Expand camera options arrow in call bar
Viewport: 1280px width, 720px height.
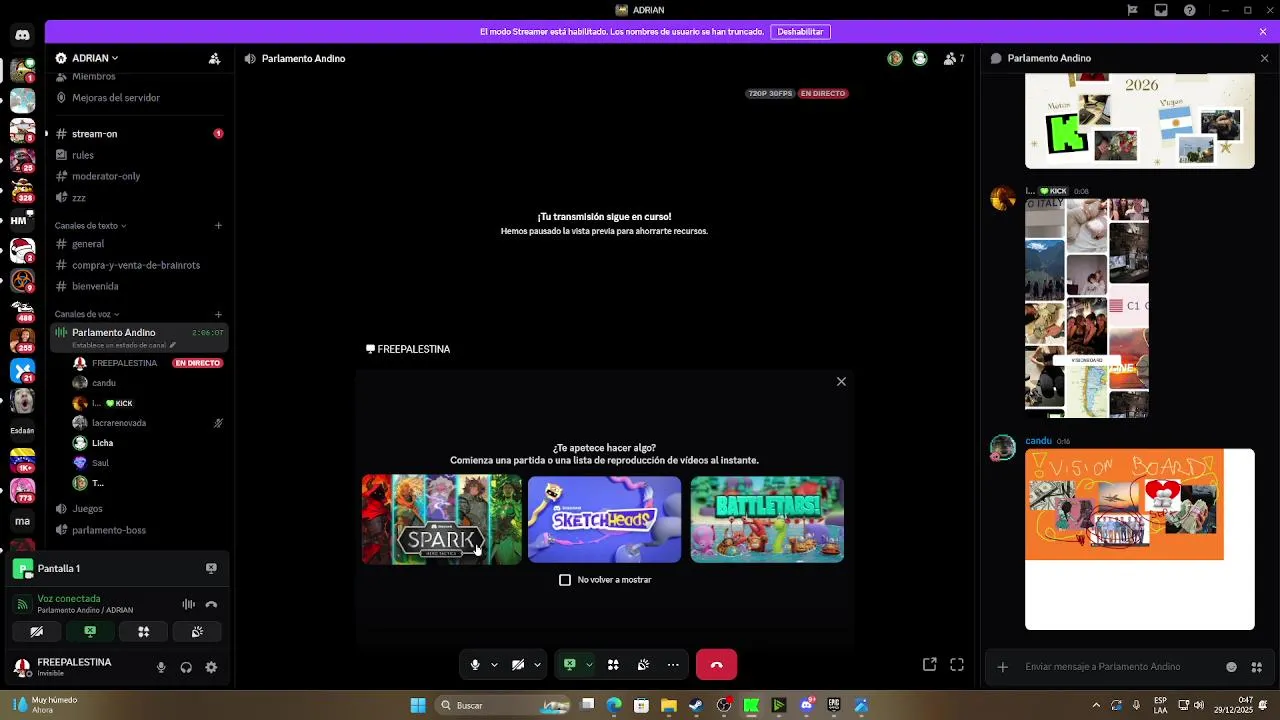click(x=537, y=664)
